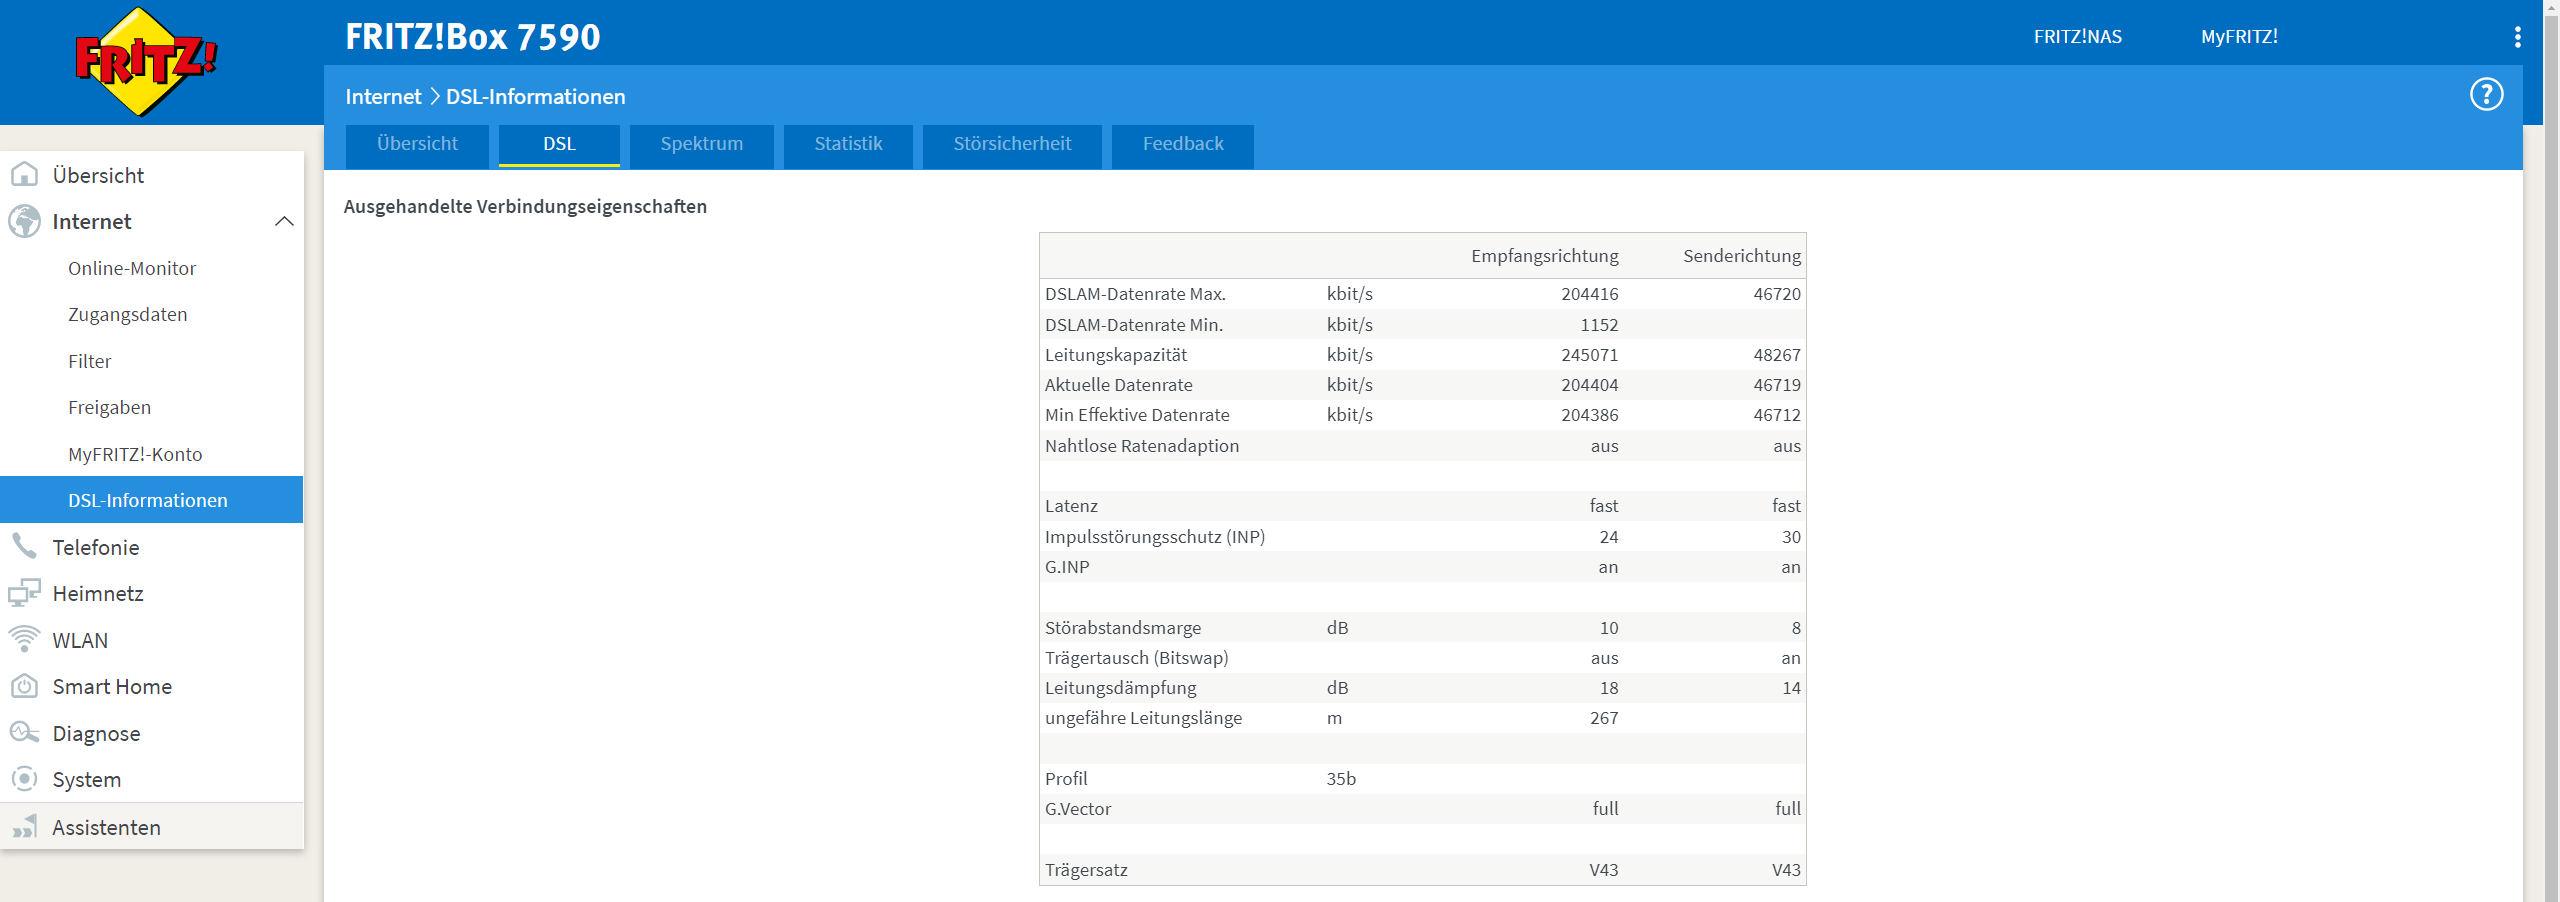Open MyFRITZ! link in header

point(2239,37)
